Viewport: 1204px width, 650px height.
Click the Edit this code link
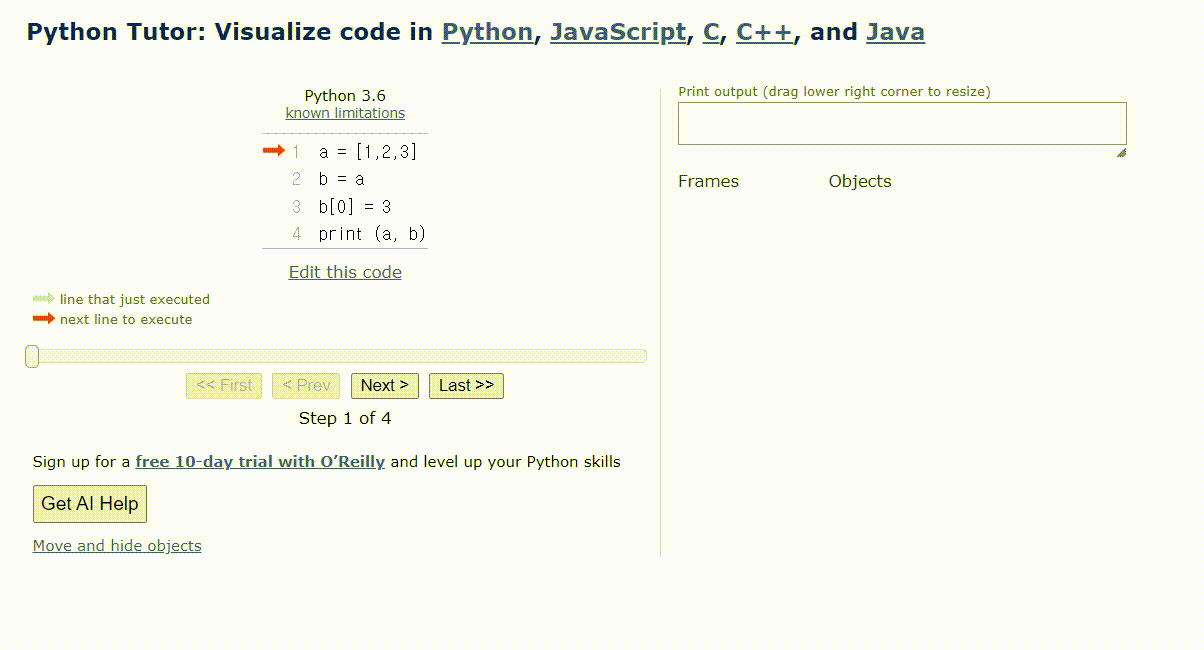345,272
